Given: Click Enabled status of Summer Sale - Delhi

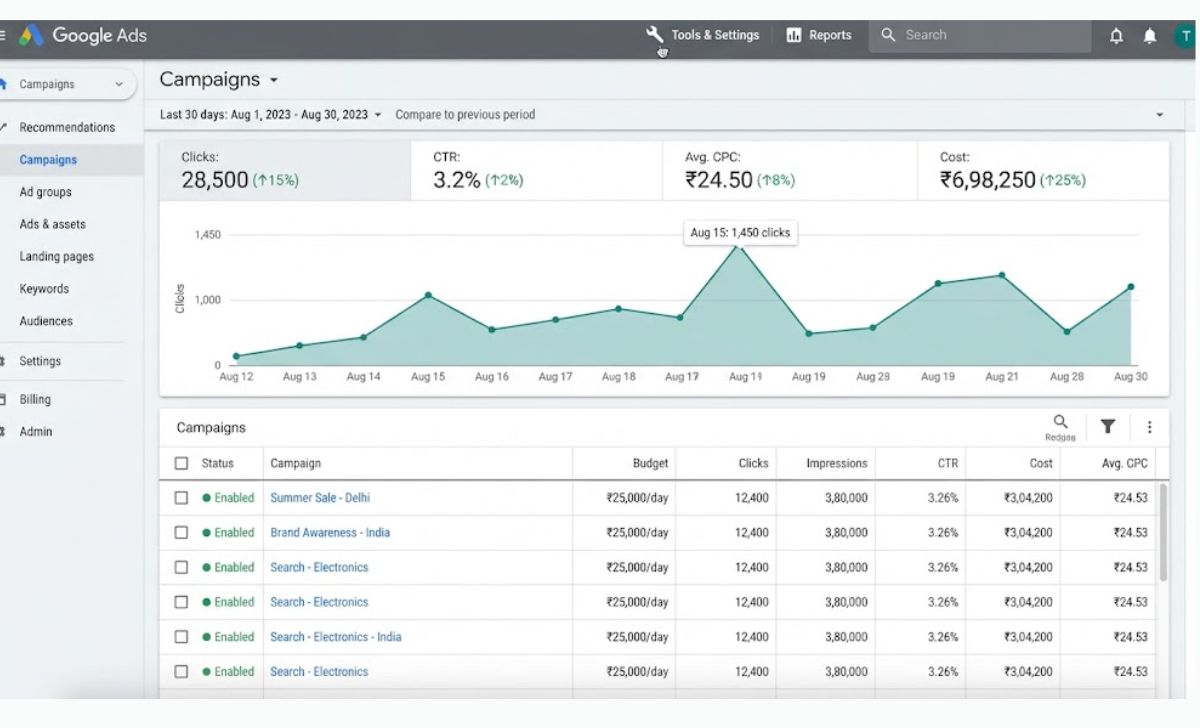Looking at the screenshot, I should point(228,498).
